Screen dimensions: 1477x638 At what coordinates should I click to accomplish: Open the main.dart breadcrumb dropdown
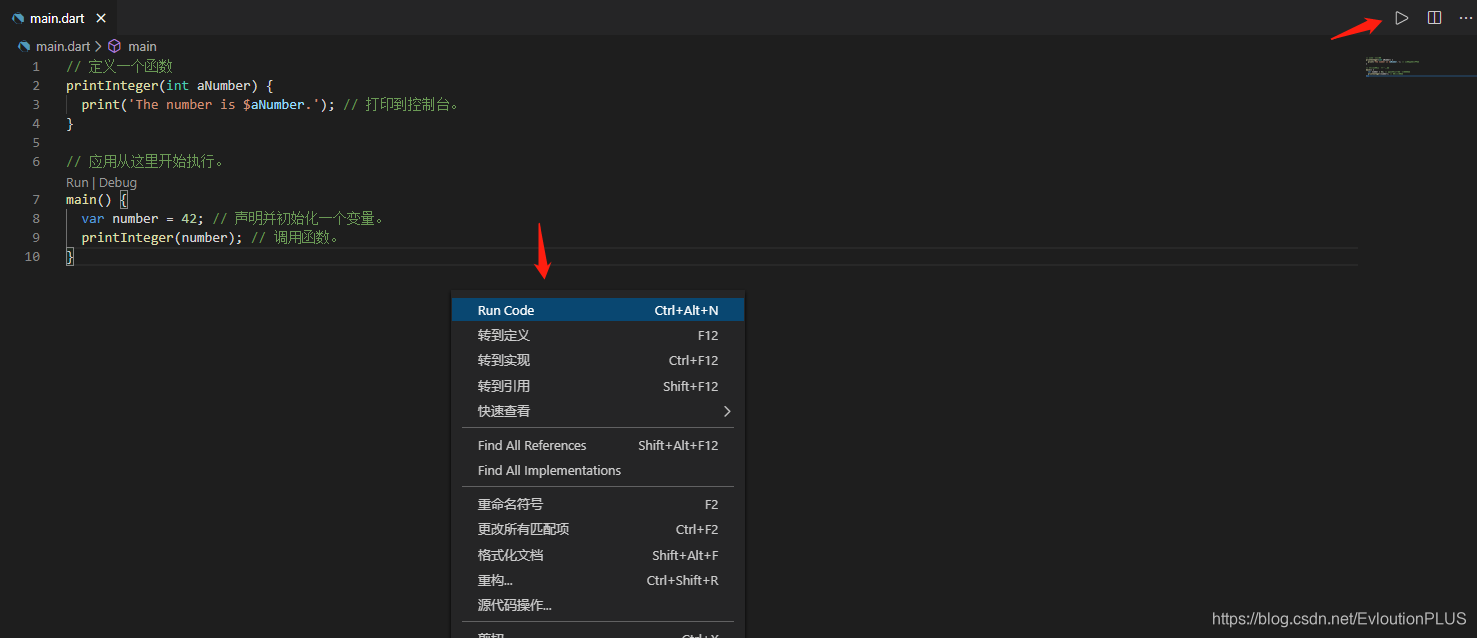pos(62,46)
